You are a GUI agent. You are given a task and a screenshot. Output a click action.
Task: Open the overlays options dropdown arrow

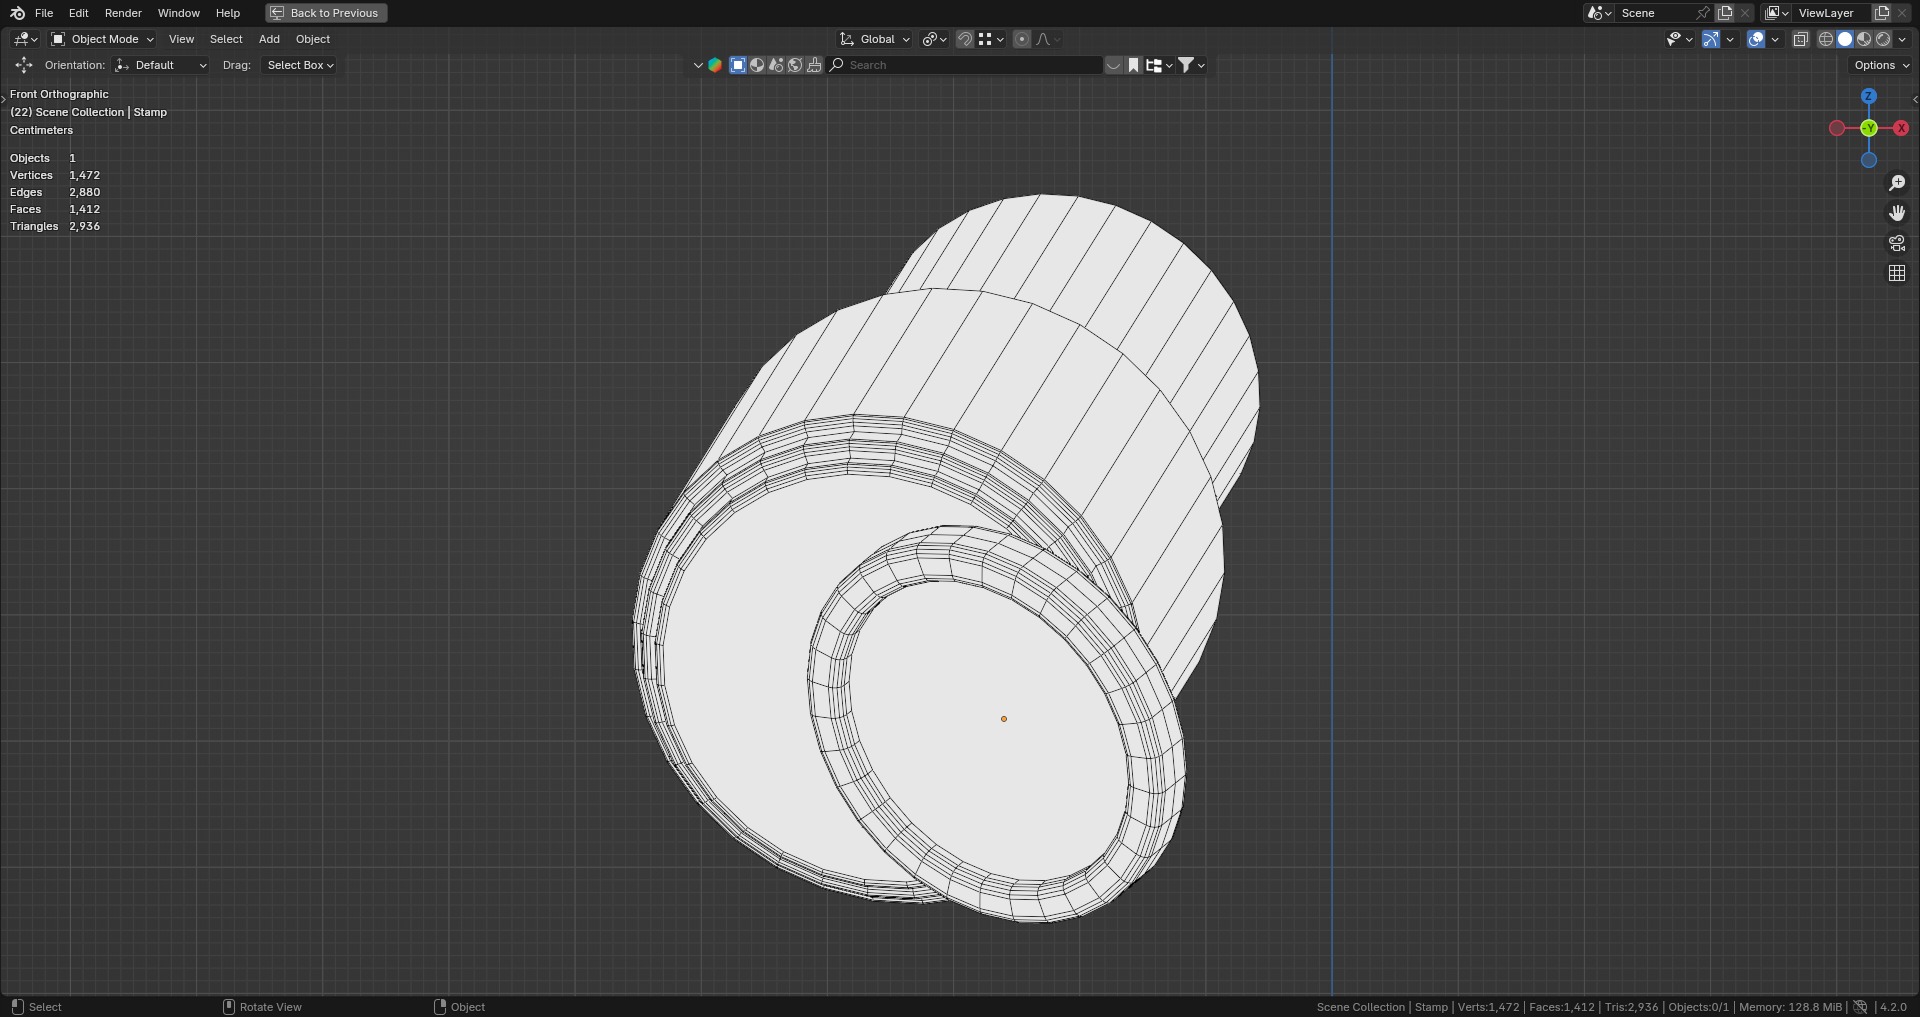[x=1775, y=39]
